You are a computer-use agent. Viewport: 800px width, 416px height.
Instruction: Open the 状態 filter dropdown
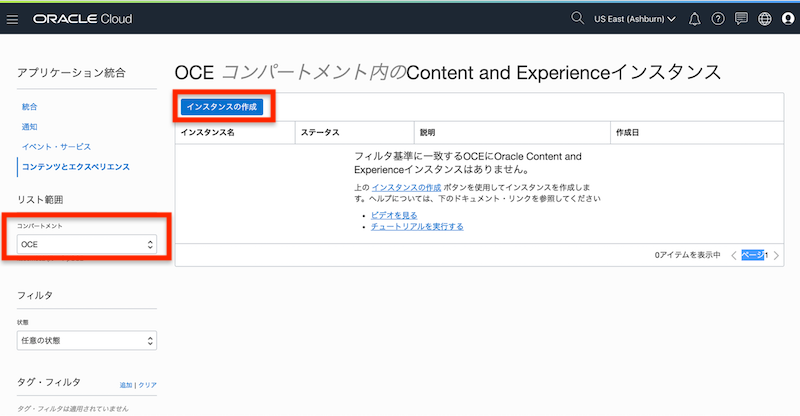point(87,341)
